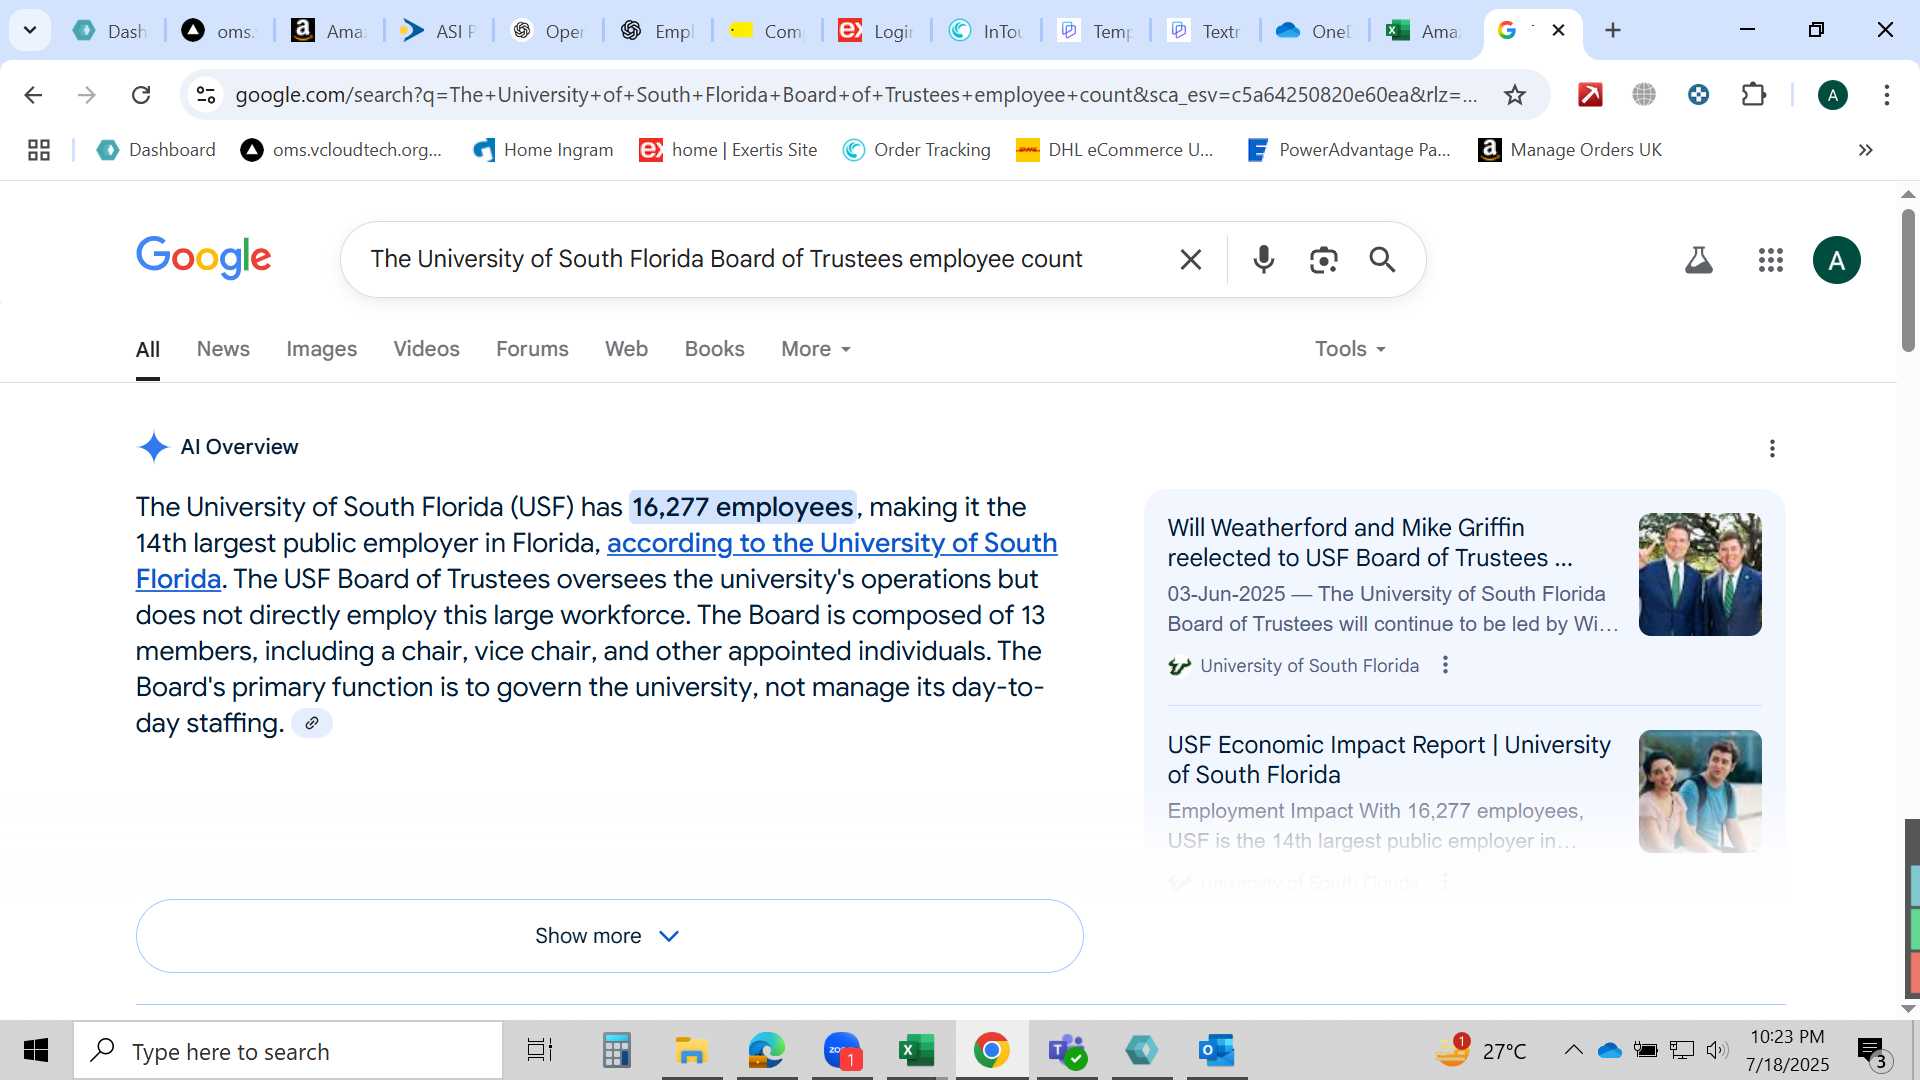Open AI Overview three-dot options
This screenshot has width=1920, height=1080.
(1772, 448)
